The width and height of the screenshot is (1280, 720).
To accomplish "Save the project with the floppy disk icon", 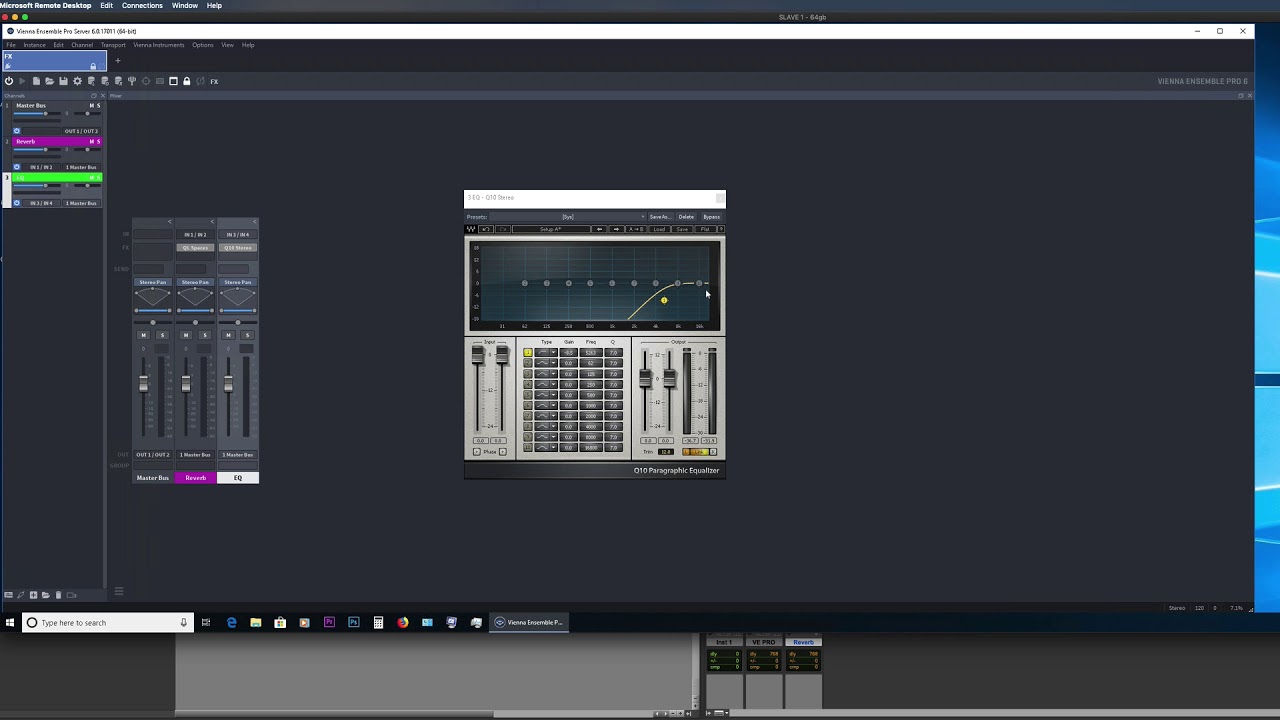I will click(63, 81).
